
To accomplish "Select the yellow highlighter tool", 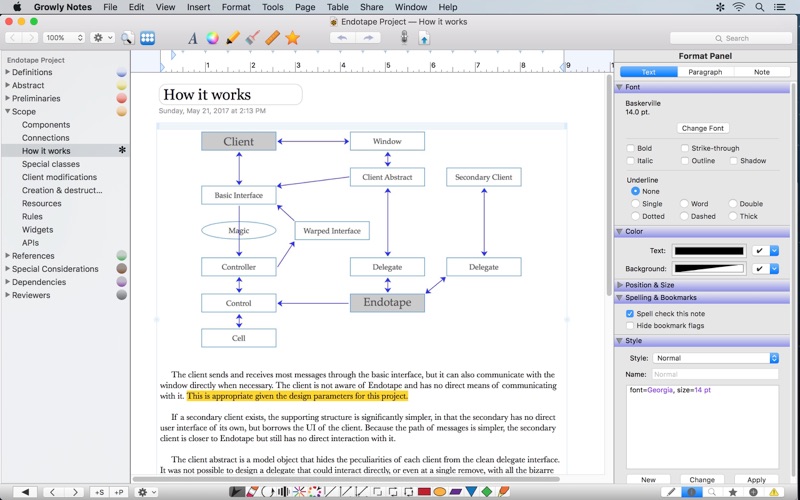I will click(x=232, y=38).
